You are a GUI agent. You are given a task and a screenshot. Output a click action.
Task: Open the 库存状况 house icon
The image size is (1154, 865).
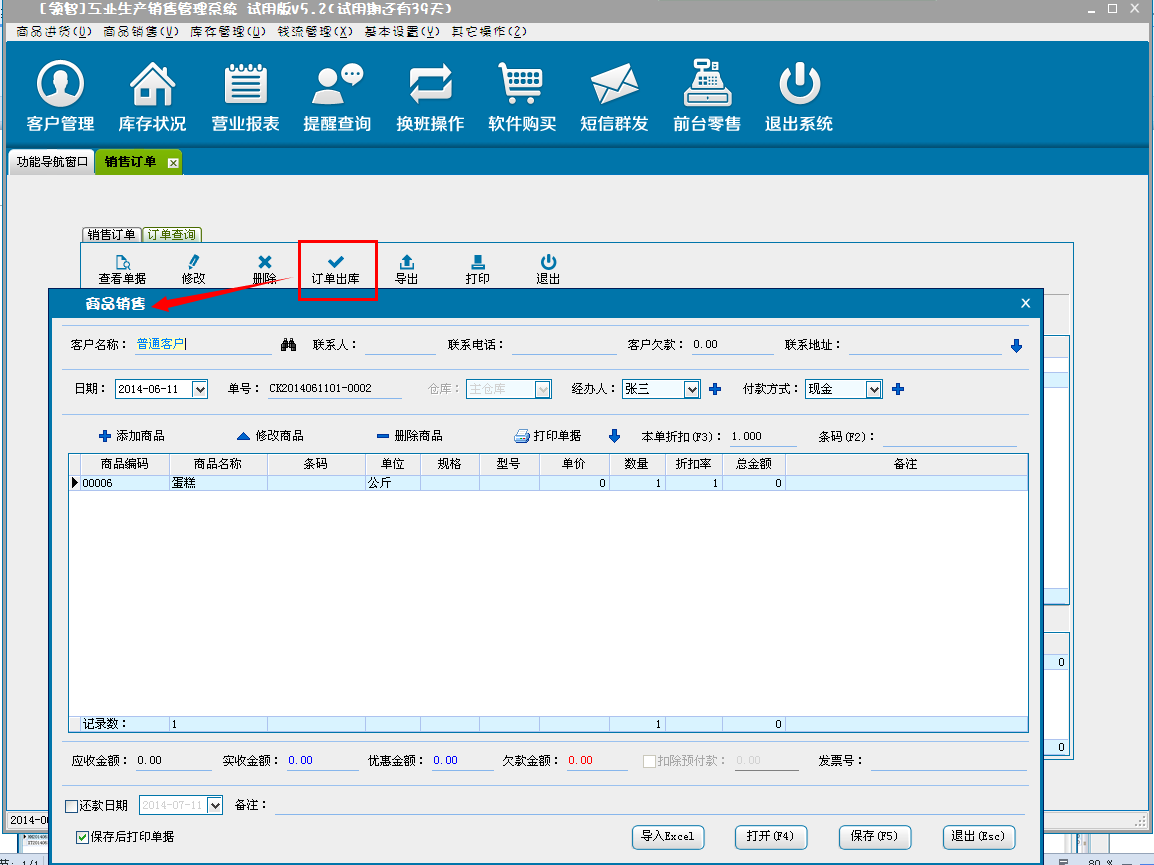[152, 97]
